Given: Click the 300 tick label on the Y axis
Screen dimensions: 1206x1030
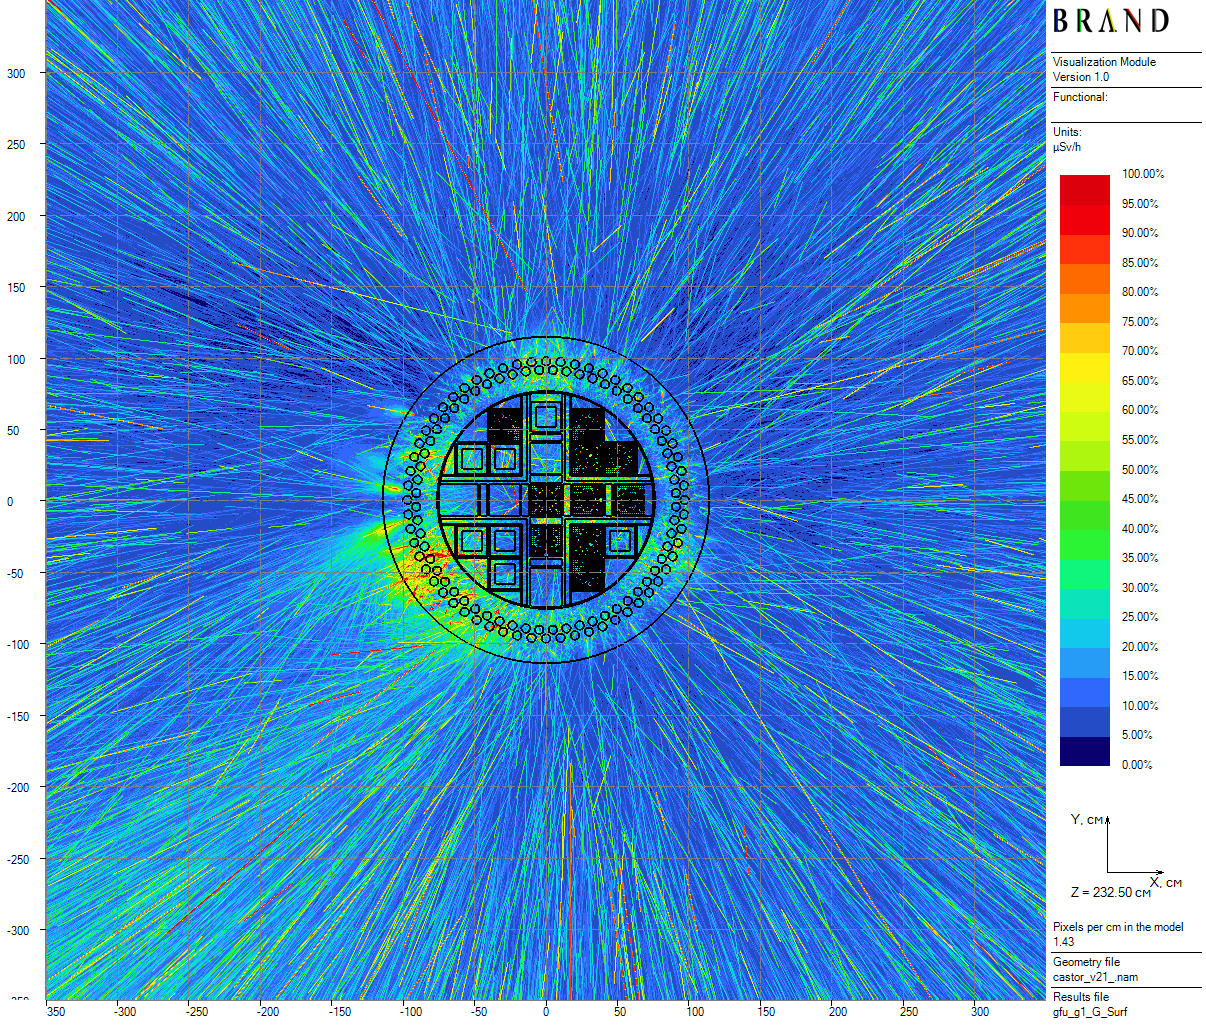Looking at the screenshot, I should pos(16,73).
